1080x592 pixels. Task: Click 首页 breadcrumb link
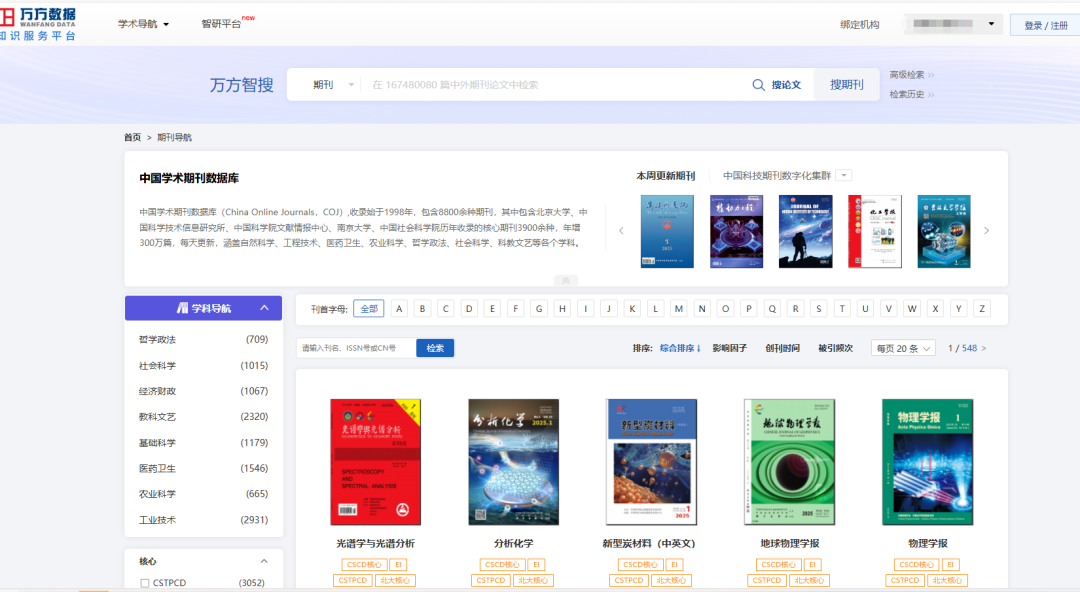click(x=132, y=137)
